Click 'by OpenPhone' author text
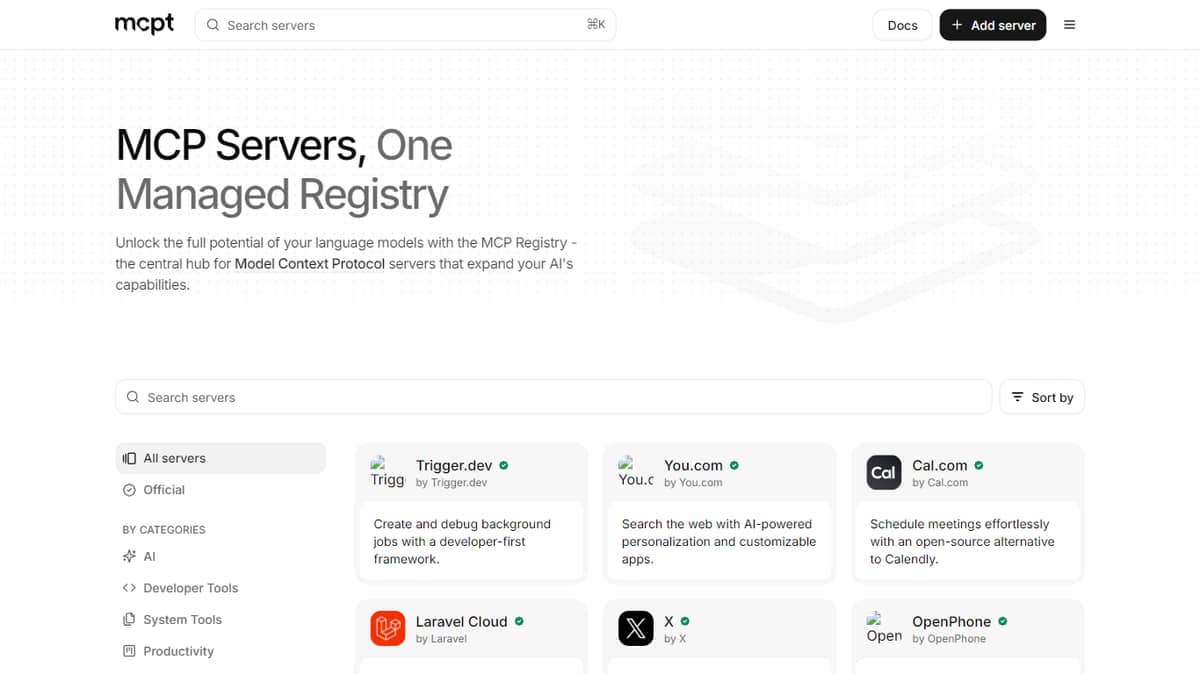The height and width of the screenshot is (674, 1200). [949, 639]
